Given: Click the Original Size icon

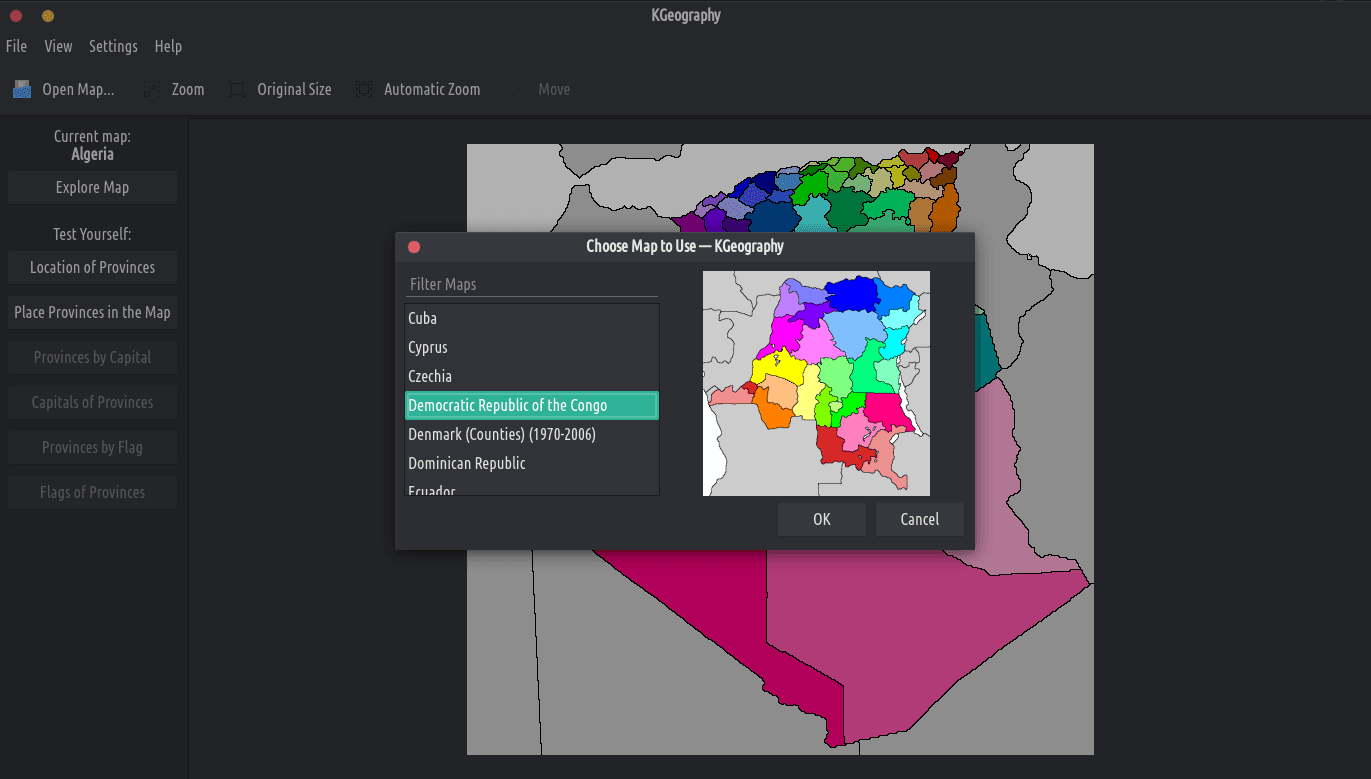Looking at the screenshot, I should (237, 90).
